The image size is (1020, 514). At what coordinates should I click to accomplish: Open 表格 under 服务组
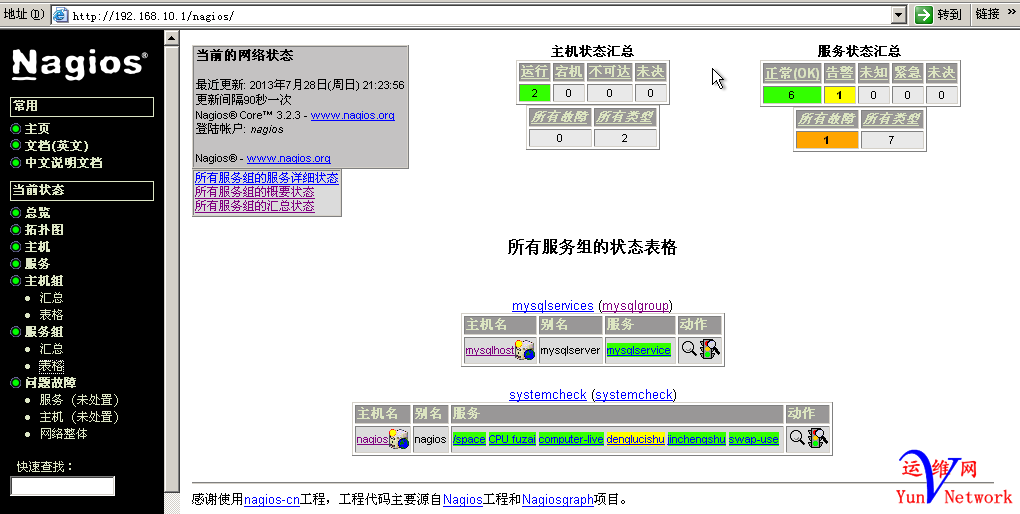pos(51,366)
